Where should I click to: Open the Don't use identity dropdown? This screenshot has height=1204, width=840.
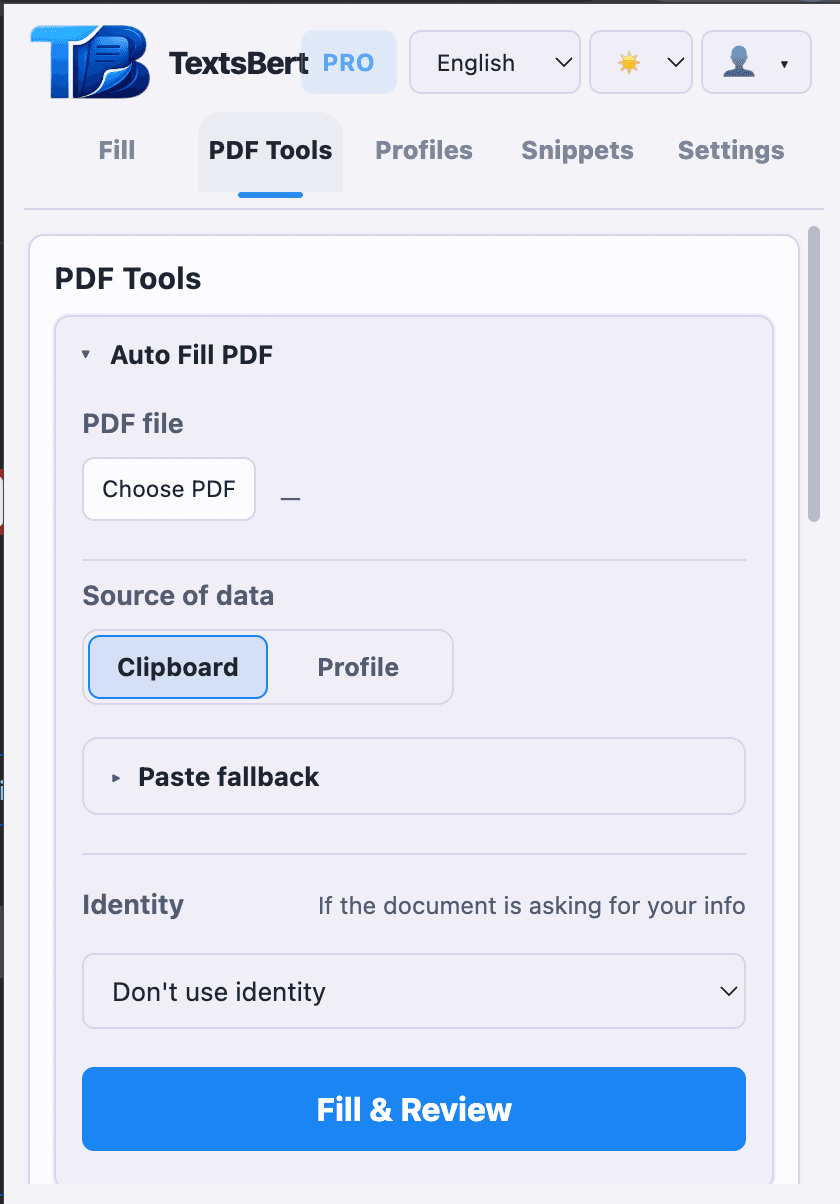coord(413,991)
